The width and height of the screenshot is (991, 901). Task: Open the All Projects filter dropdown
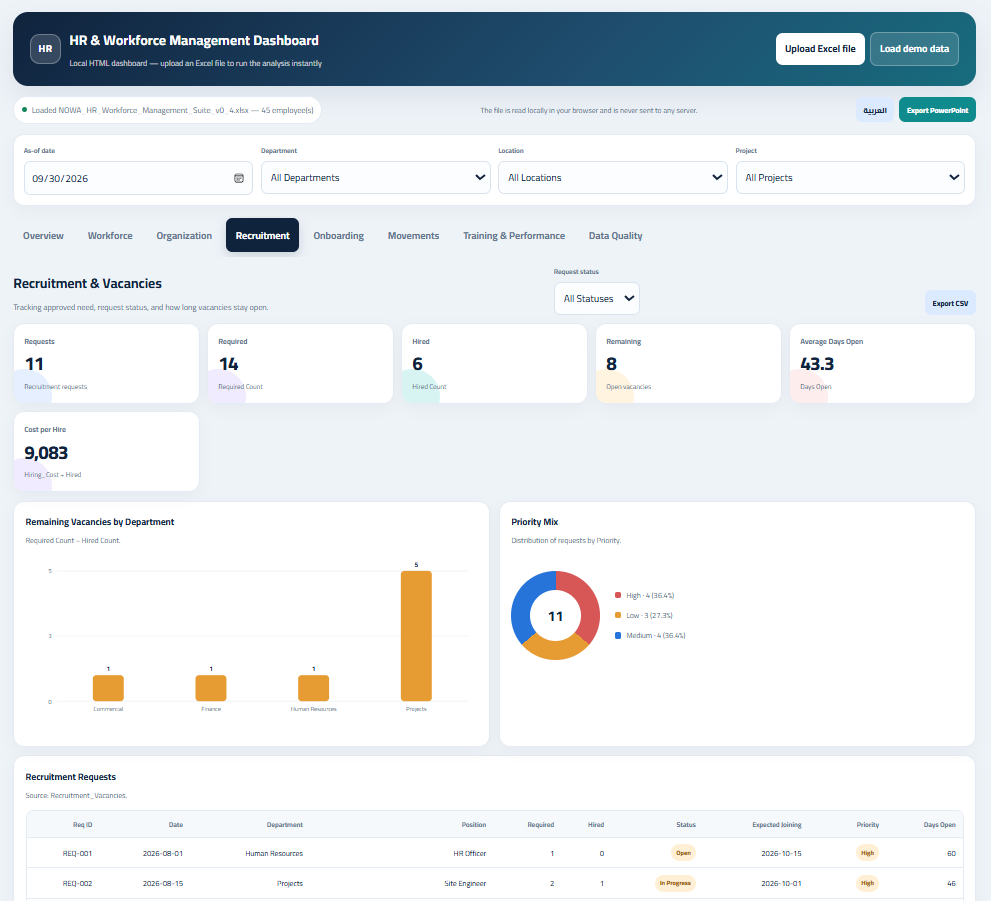pos(850,178)
